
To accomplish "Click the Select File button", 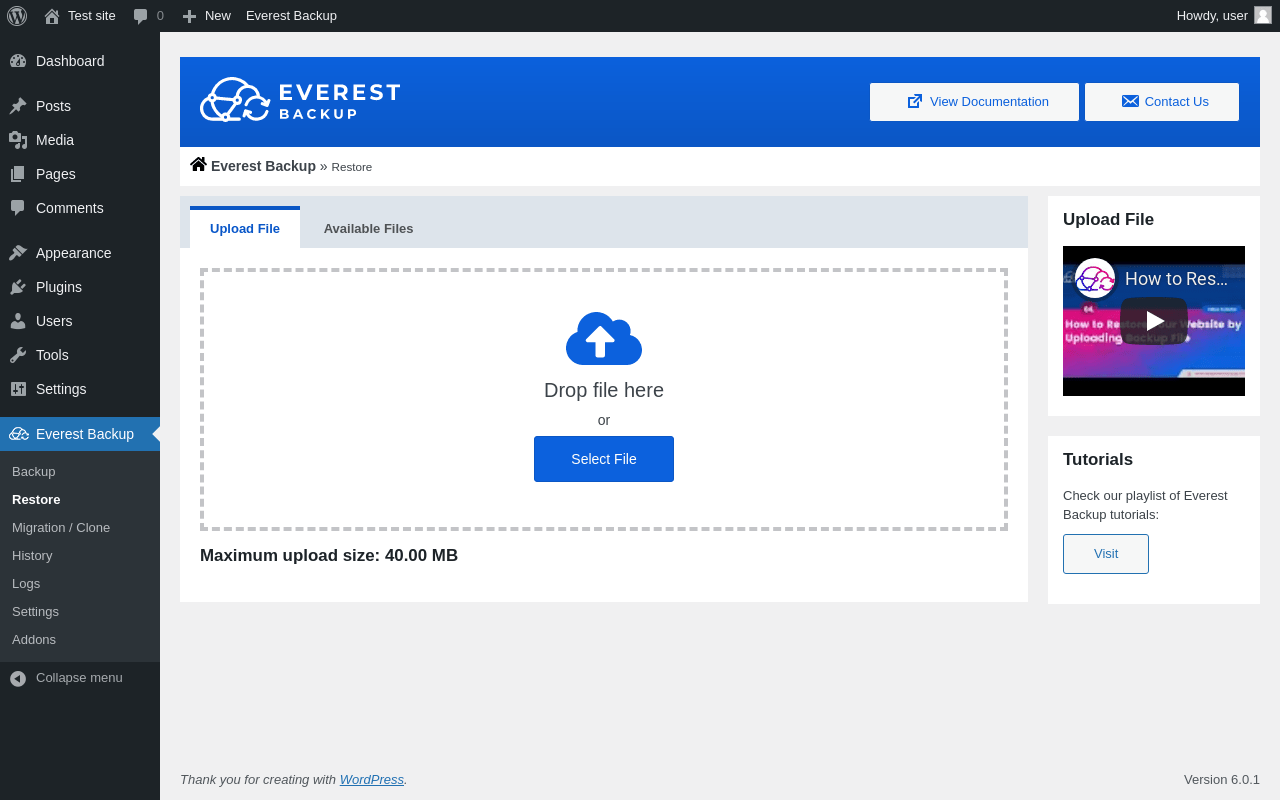I will (604, 459).
